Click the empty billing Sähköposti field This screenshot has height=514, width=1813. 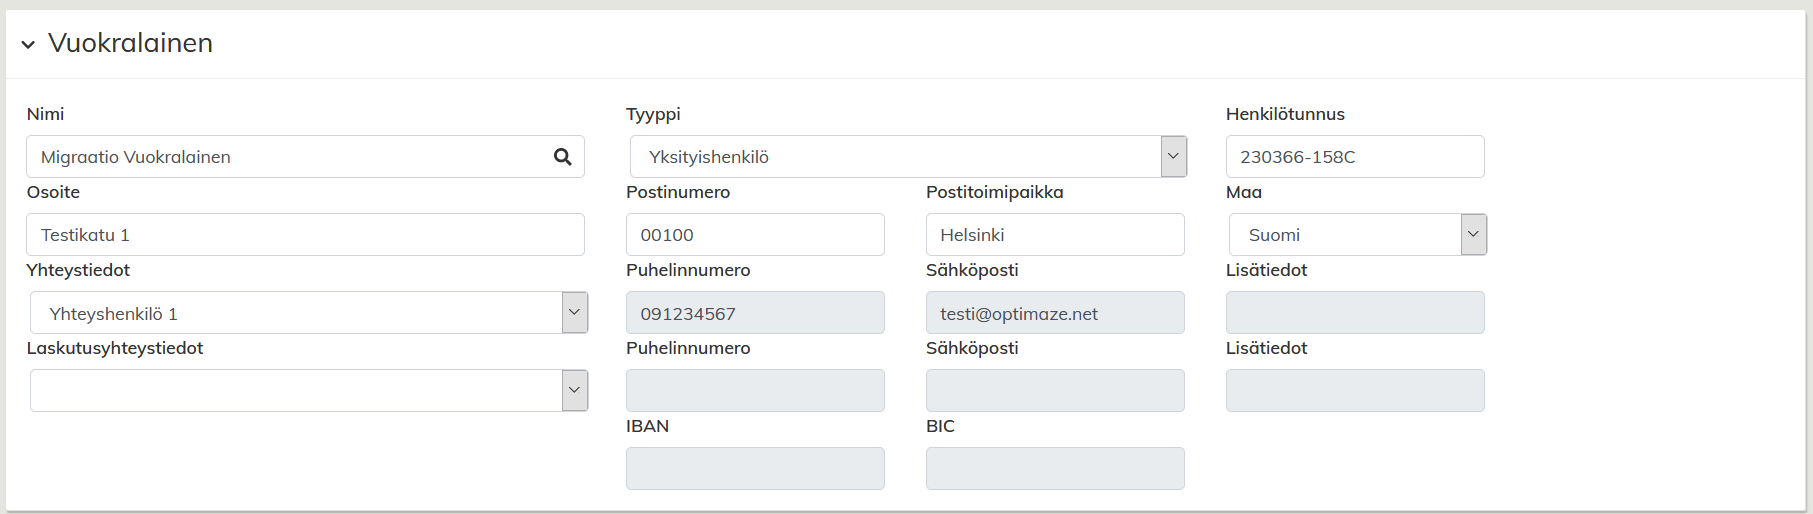pyautogui.click(x=1055, y=391)
